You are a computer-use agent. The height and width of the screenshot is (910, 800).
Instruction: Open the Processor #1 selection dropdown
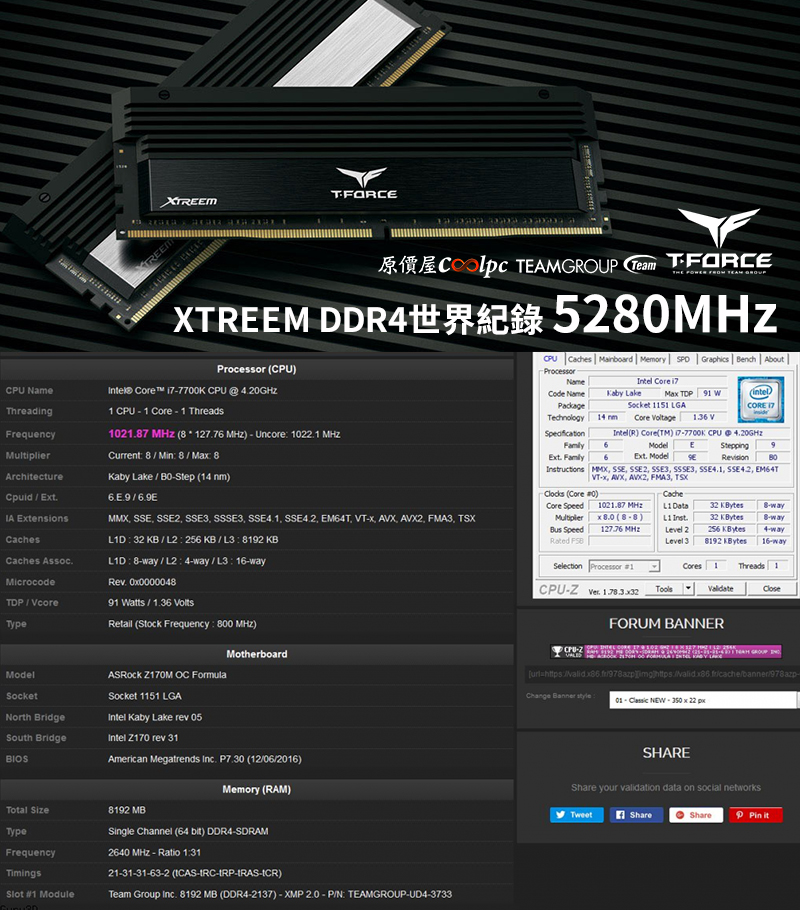[625, 566]
